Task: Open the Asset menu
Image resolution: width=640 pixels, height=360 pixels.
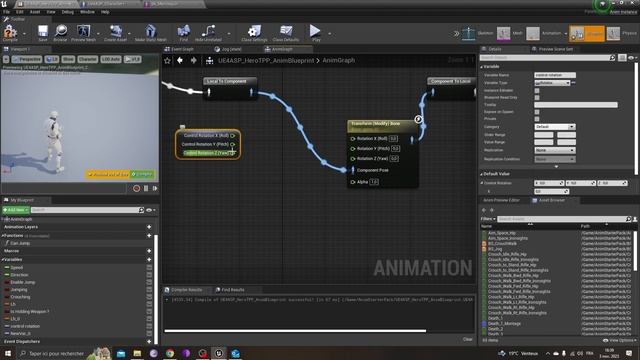Action: 35,12
